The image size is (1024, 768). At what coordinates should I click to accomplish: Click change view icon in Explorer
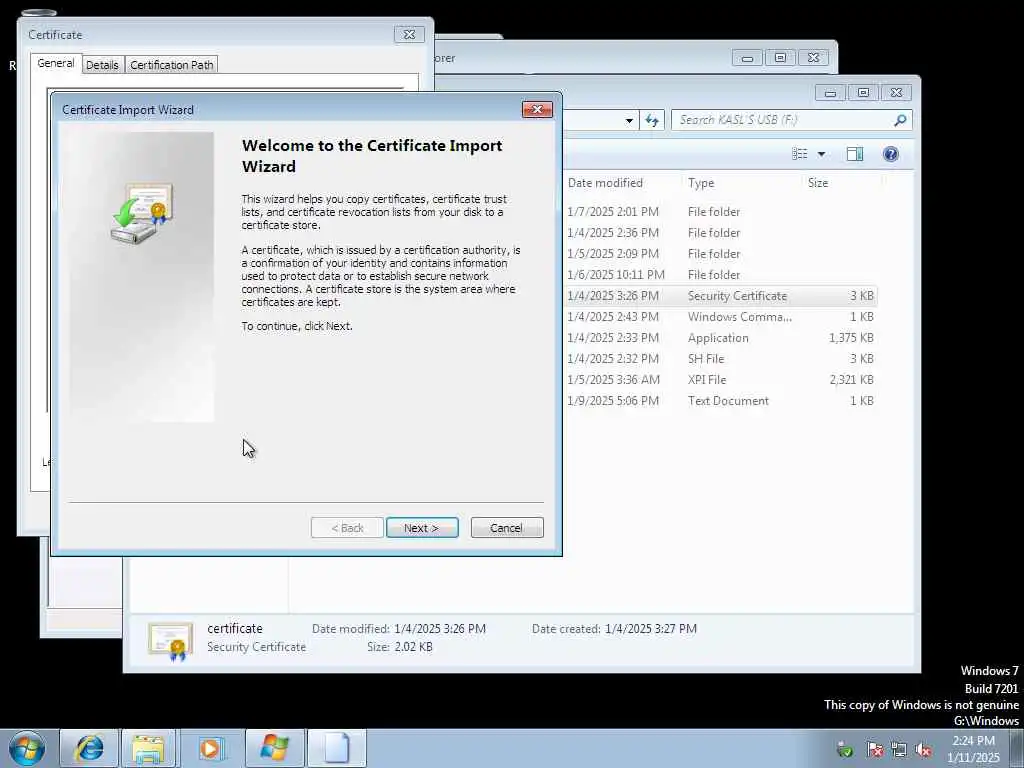pyautogui.click(x=799, y=153)
